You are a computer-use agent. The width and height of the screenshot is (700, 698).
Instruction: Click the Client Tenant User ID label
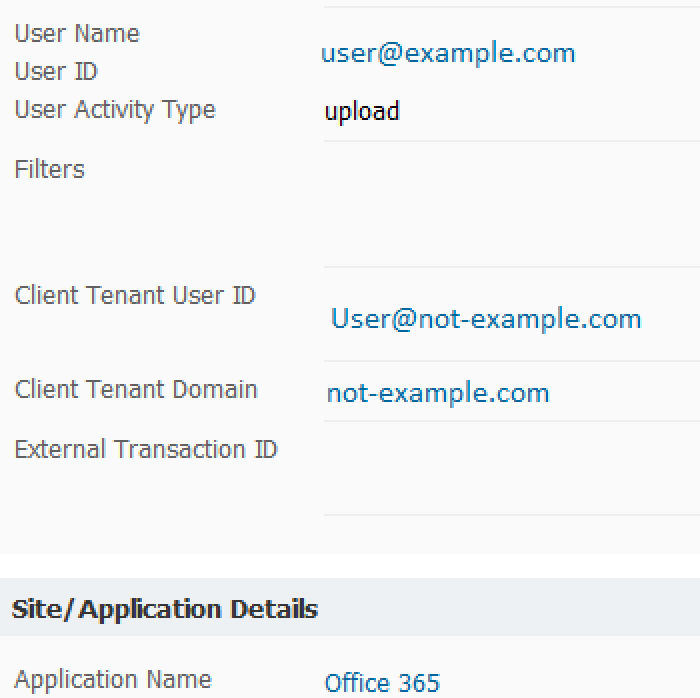135,296
